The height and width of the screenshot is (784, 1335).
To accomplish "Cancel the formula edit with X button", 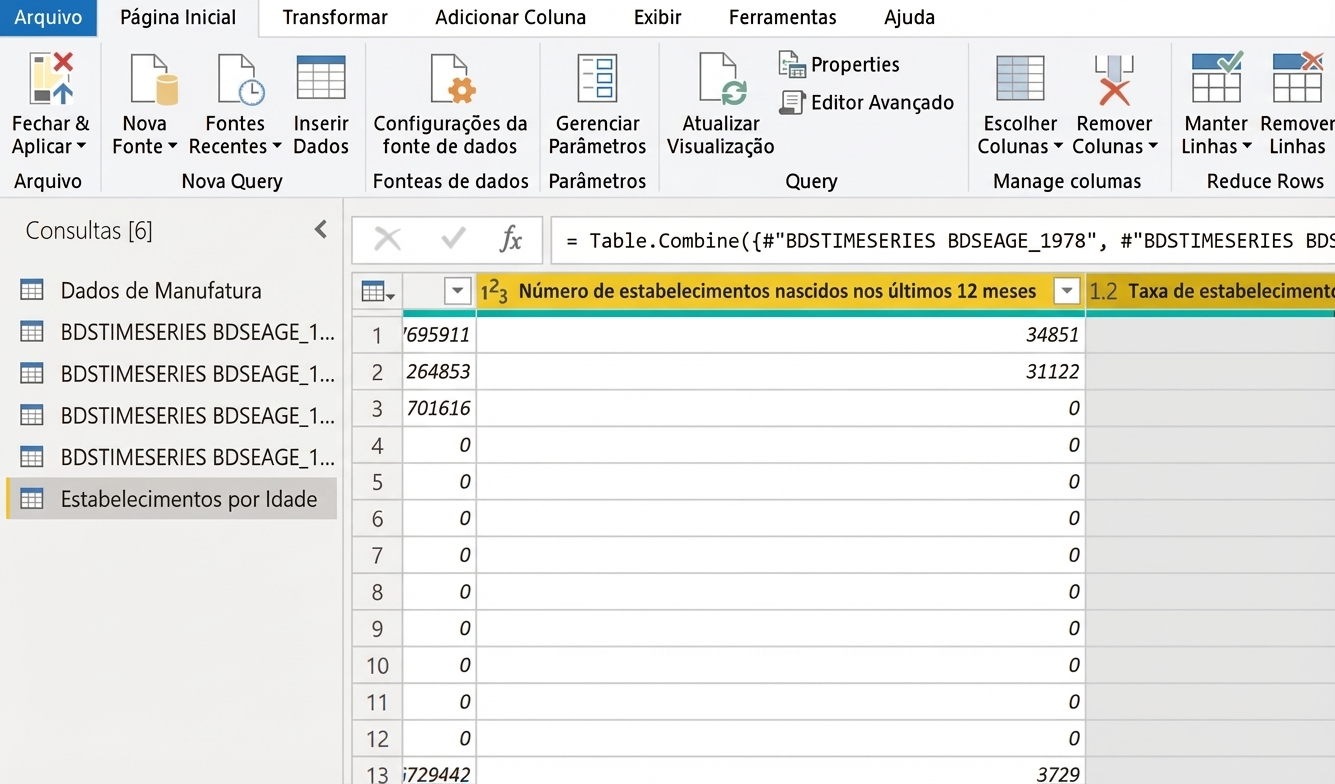I will tap(387, 239).
